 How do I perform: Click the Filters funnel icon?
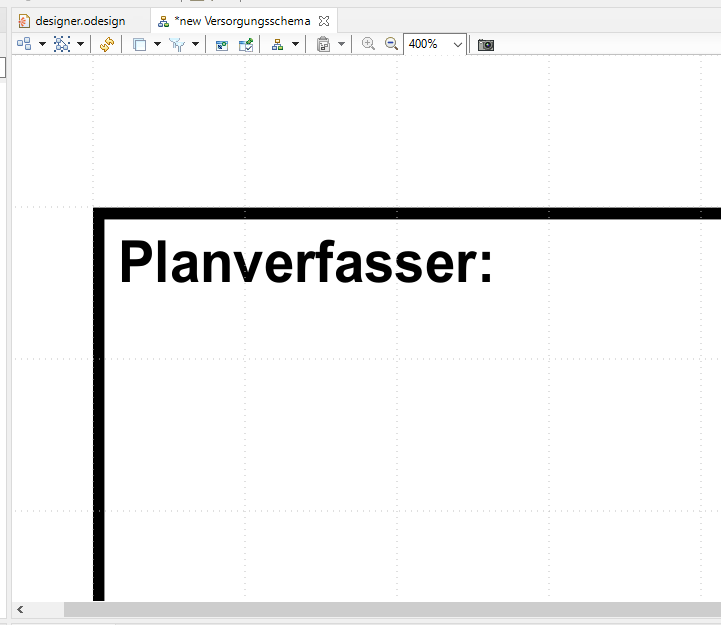coord(177,45)
